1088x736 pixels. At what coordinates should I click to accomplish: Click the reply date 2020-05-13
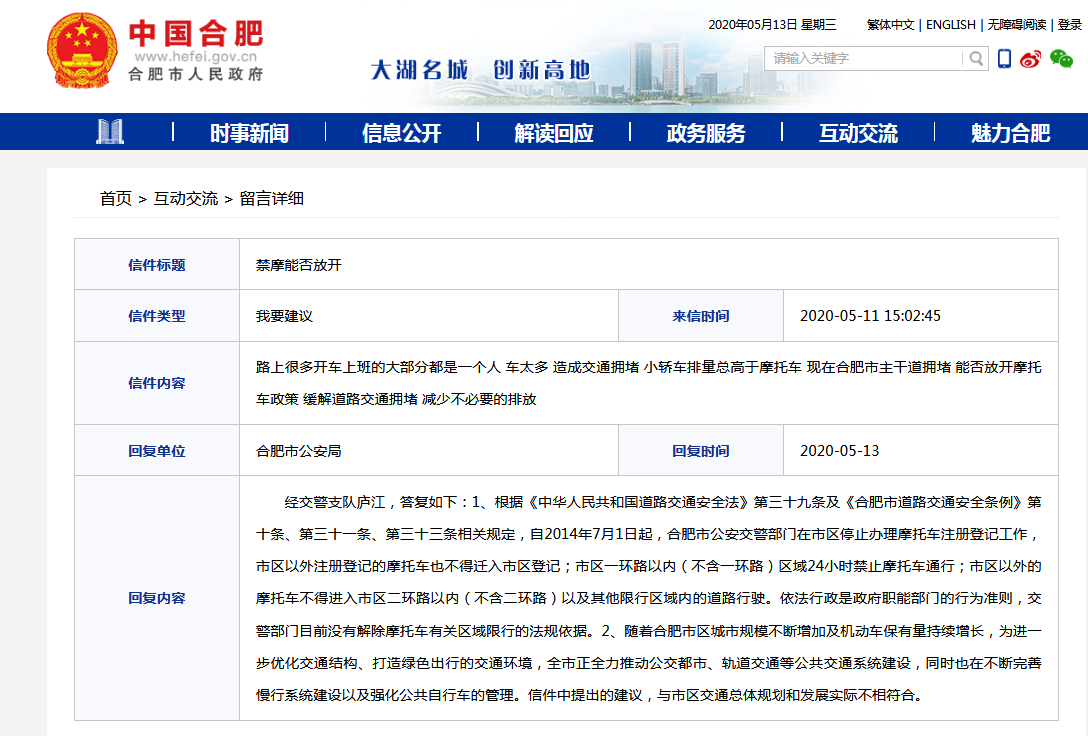[840, 451]
